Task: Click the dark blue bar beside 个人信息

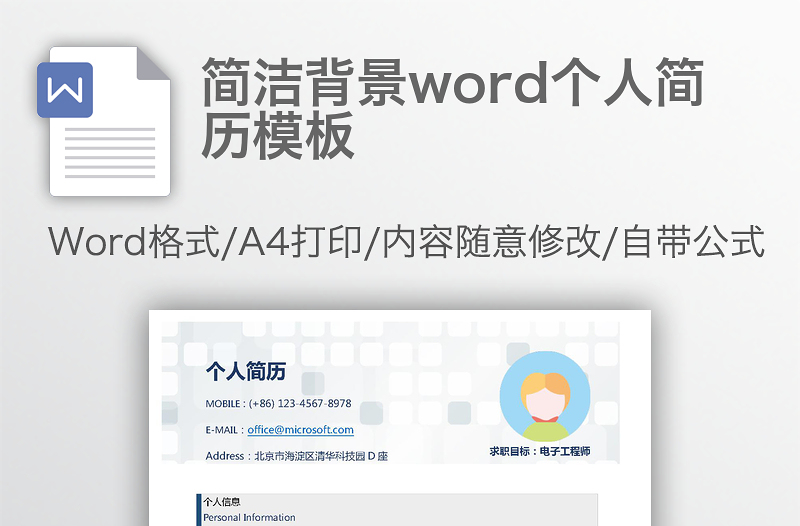Action: click(199, 510)
